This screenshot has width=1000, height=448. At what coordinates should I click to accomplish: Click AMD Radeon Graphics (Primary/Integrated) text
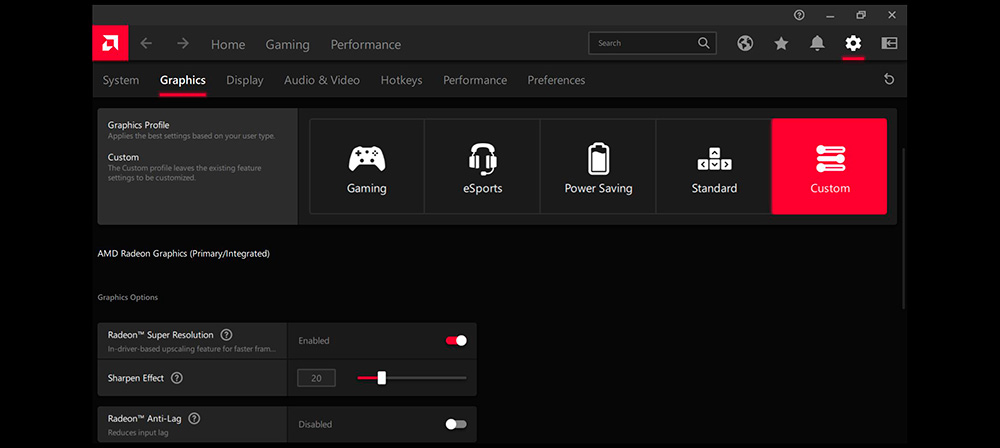coord(184,253)
